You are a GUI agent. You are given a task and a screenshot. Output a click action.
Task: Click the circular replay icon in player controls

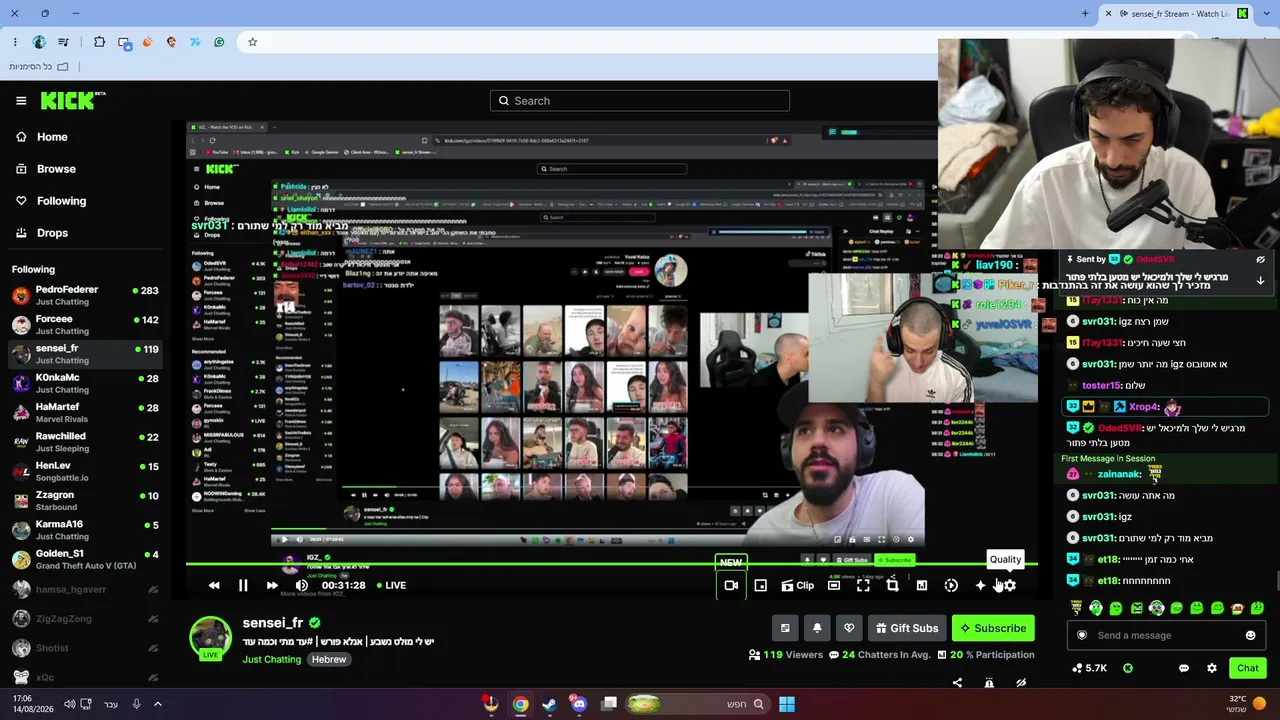pos(951,585)
